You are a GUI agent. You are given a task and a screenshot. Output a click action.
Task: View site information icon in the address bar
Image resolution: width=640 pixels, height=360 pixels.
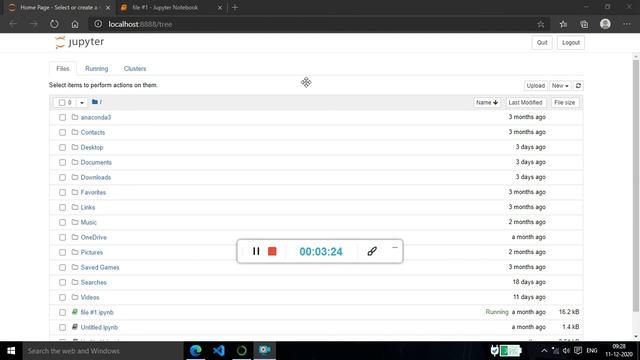click(98, 24)
